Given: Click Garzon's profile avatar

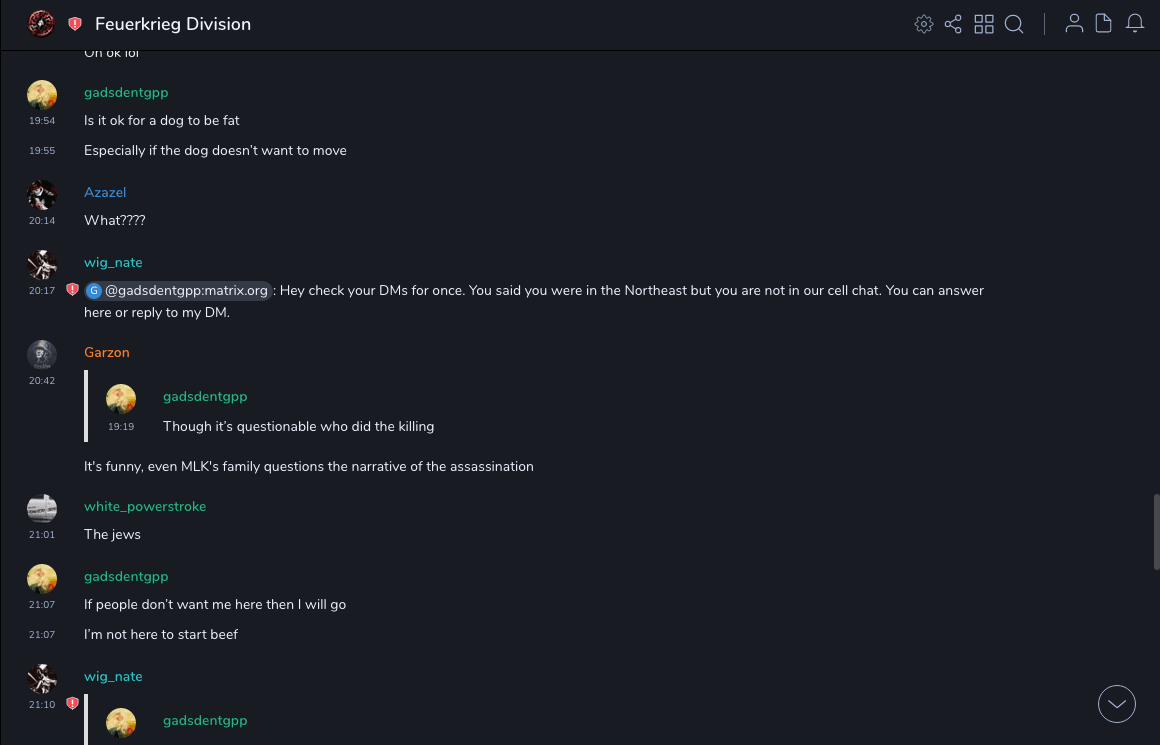Looking at the screenshot, I should (42, 354).
